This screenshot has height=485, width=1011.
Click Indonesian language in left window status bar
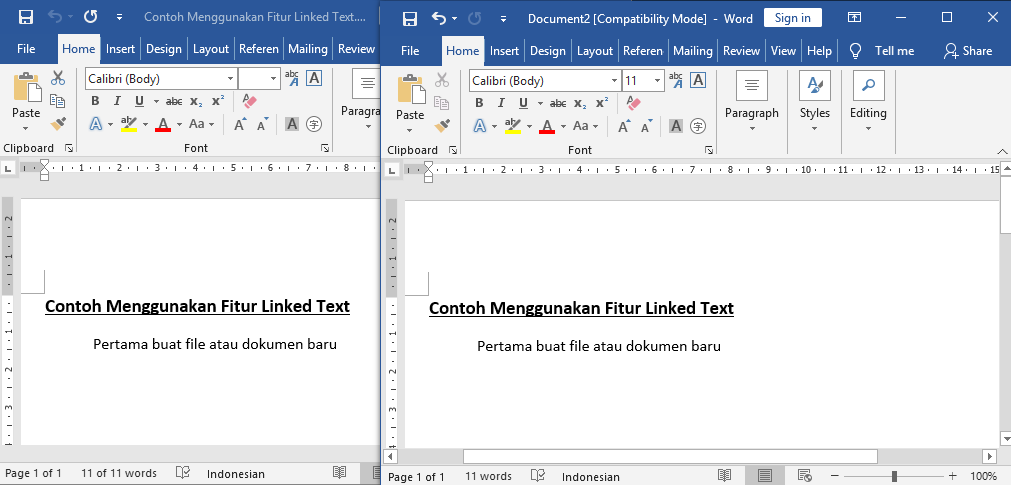(235, 474)
